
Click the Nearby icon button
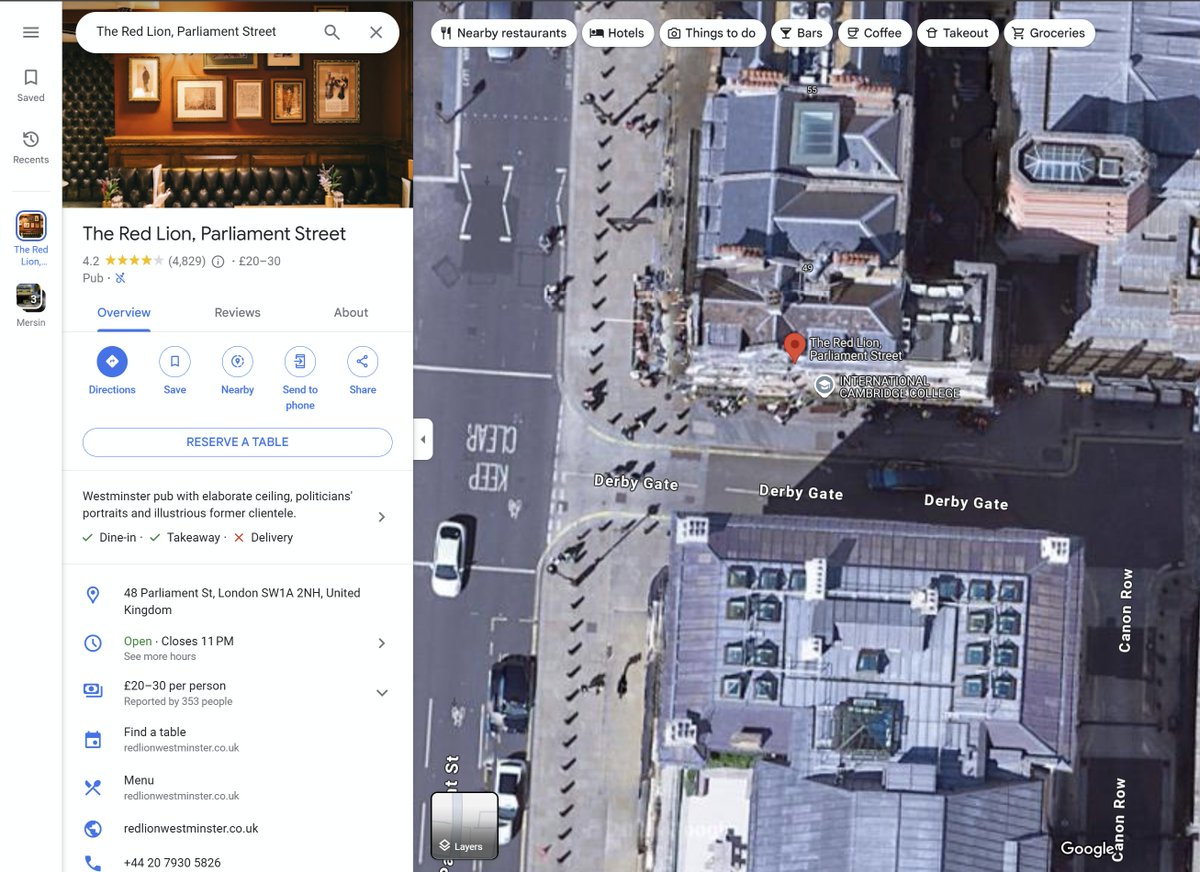pos(237,361)
